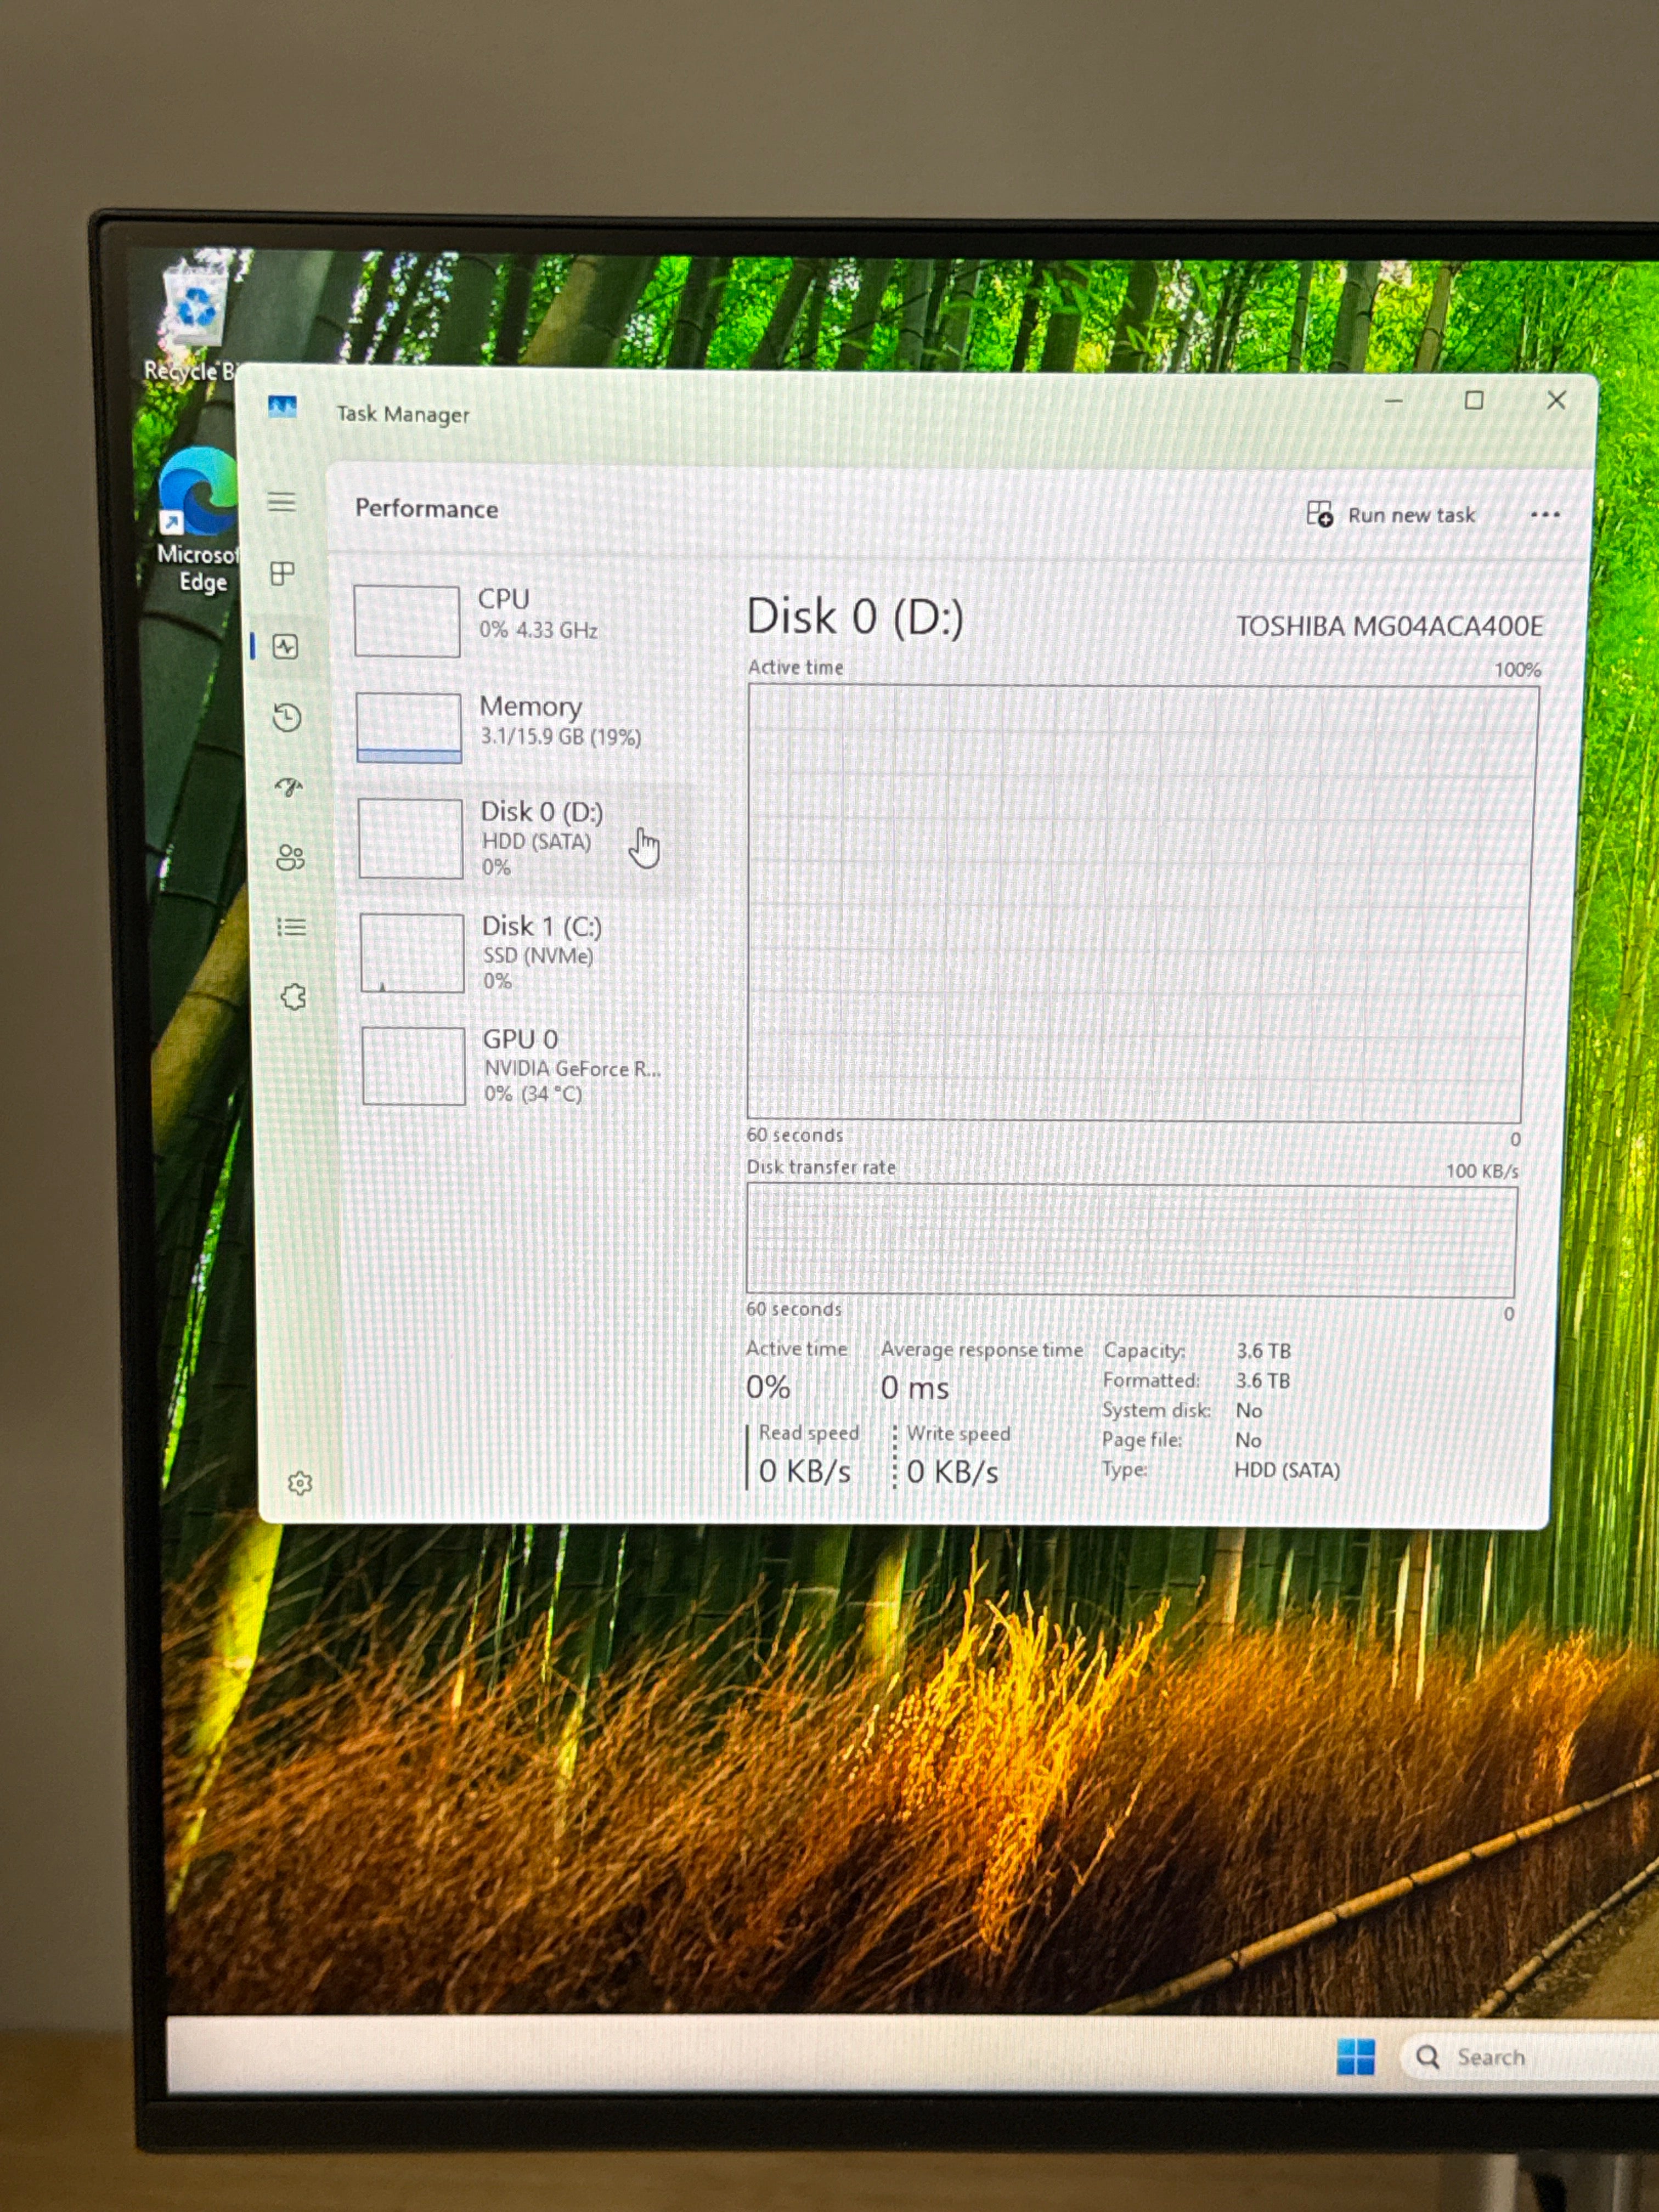
Task: Click Run new task button
Action: click(x=1391, y=515)
